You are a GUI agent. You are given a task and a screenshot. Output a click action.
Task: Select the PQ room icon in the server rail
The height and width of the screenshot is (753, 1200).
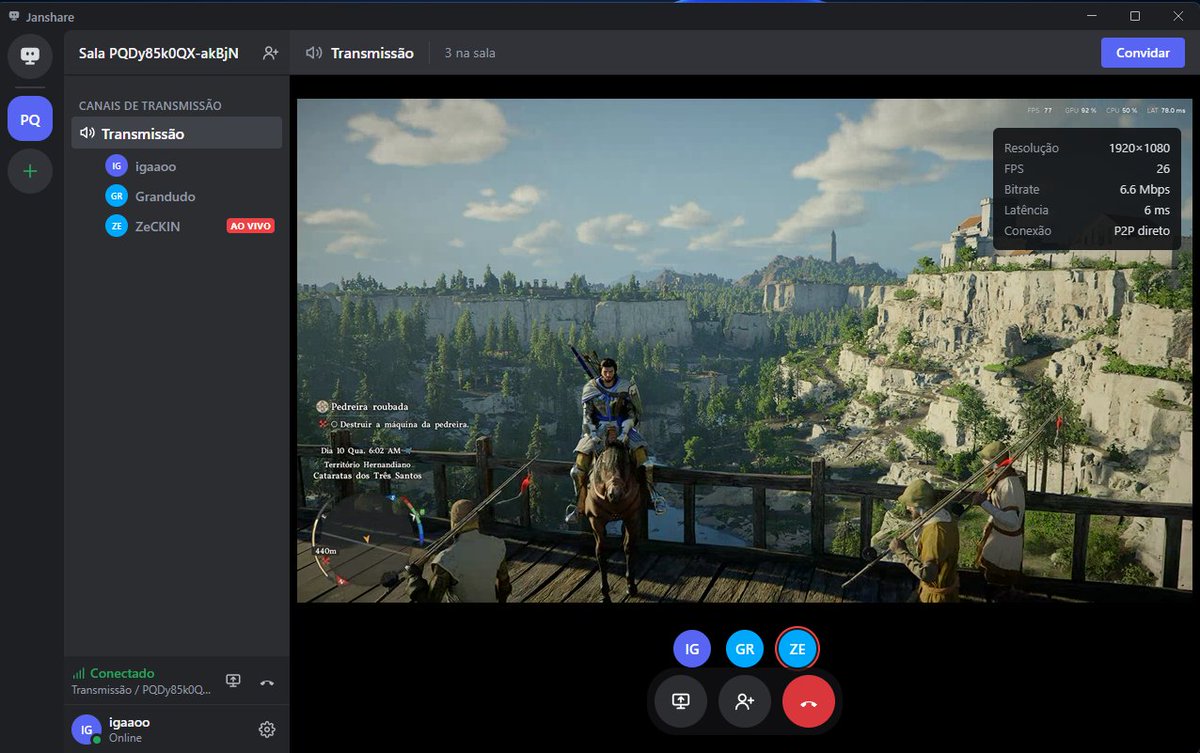coord(30,119)
